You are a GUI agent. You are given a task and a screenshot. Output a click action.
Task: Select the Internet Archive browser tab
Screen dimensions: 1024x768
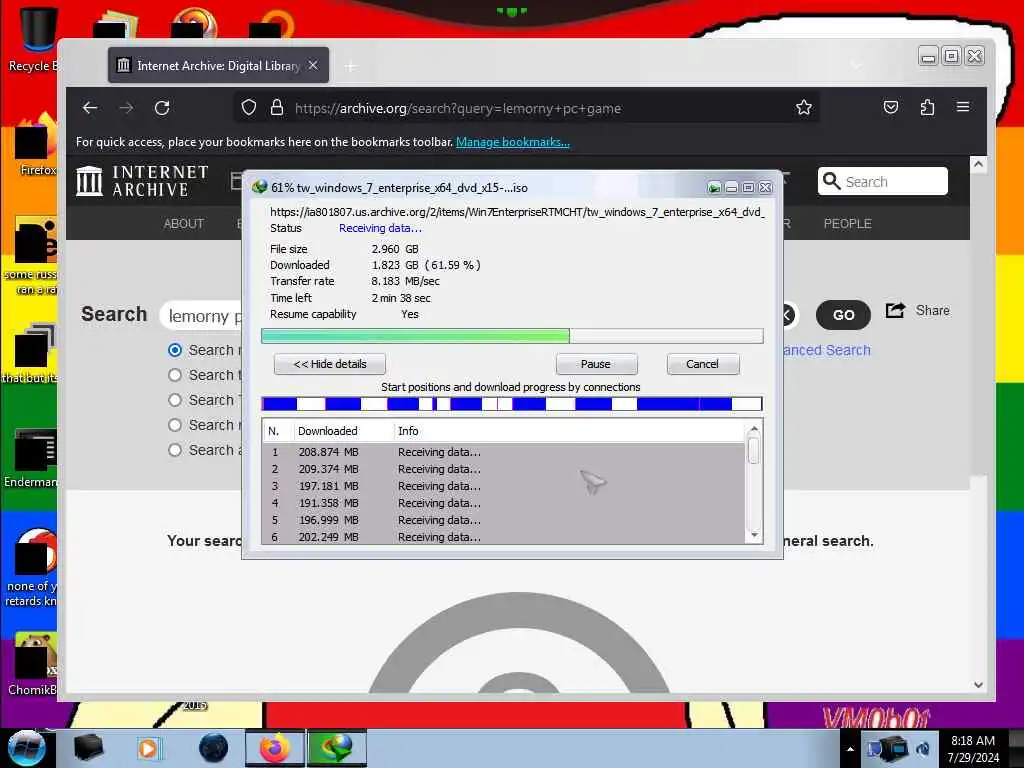point(219,65)
